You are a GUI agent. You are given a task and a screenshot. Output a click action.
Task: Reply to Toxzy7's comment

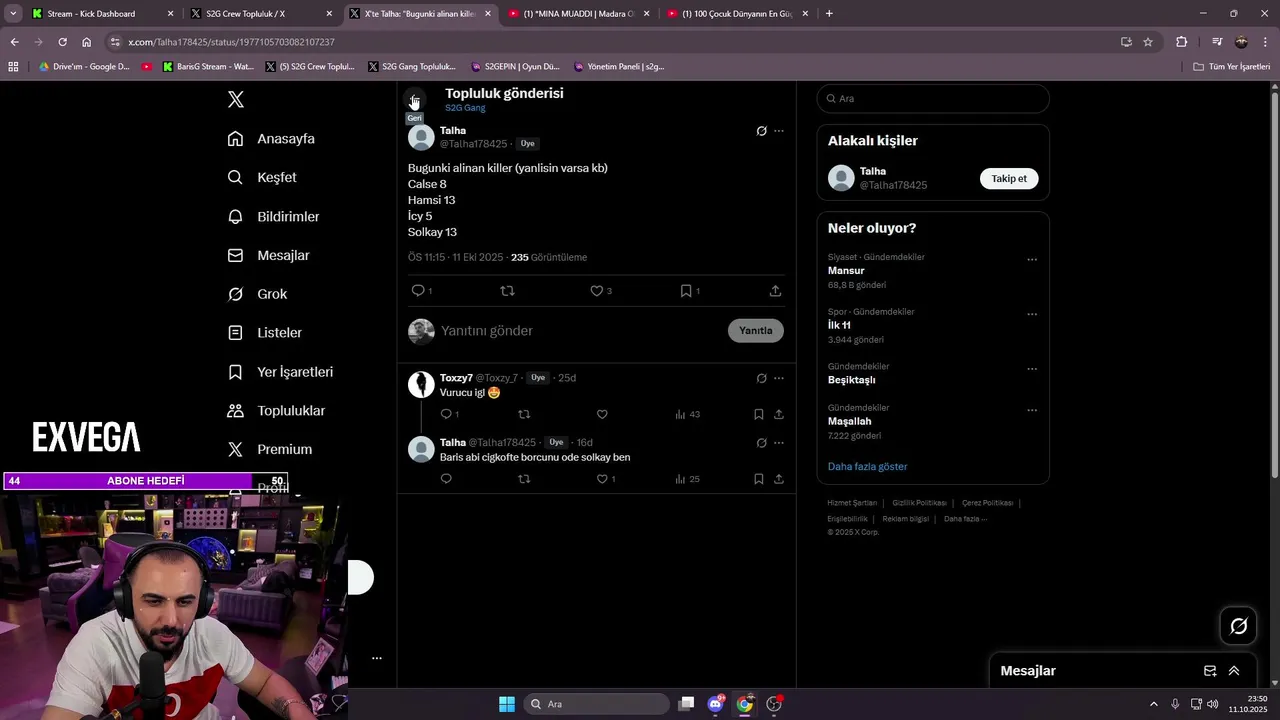[446, 414]
